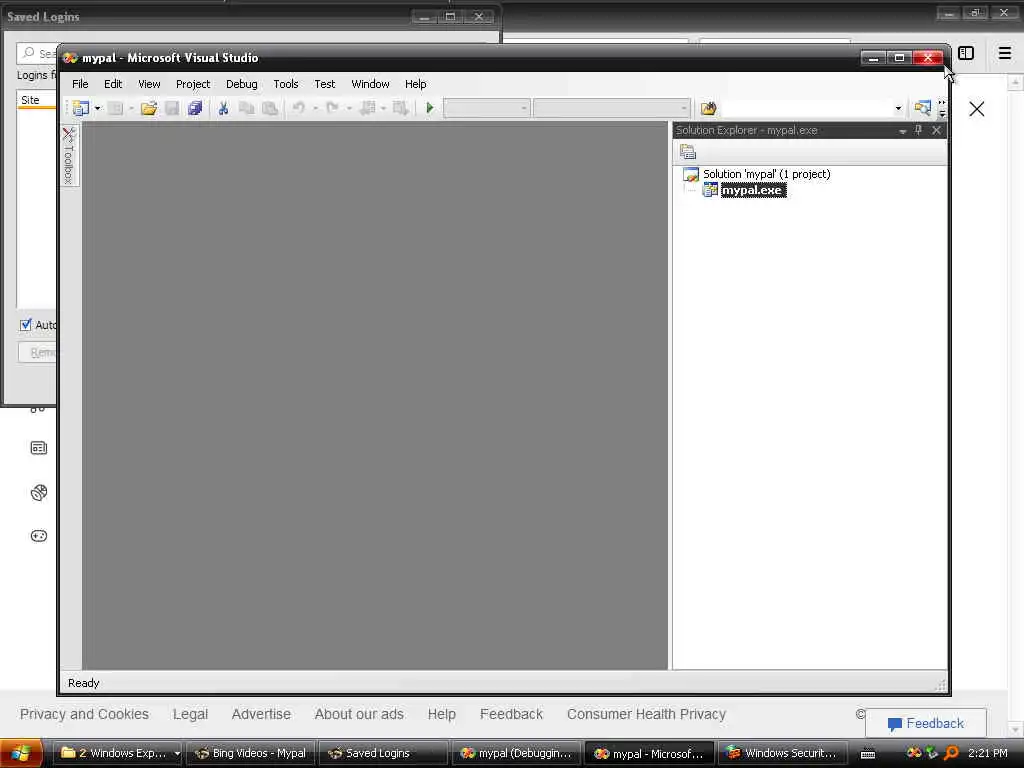Click the Save All icon

(x=195, y=108)
